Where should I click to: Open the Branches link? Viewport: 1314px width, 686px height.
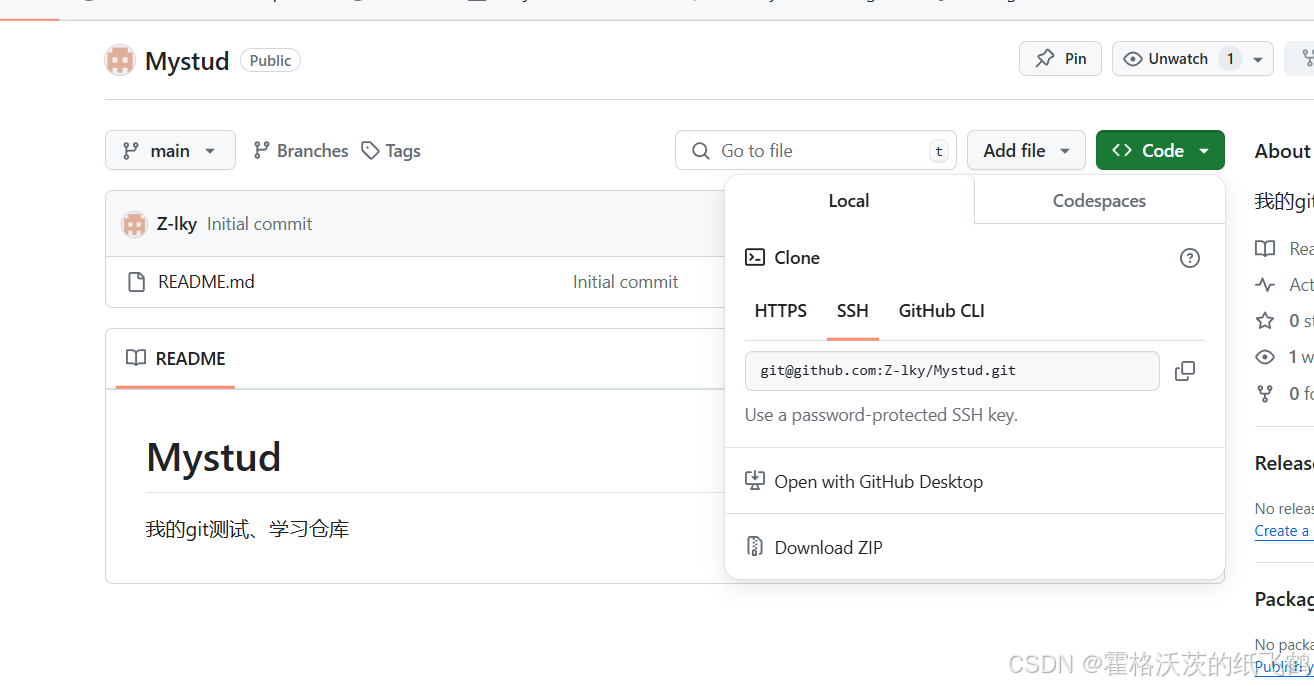pos(301,150)
